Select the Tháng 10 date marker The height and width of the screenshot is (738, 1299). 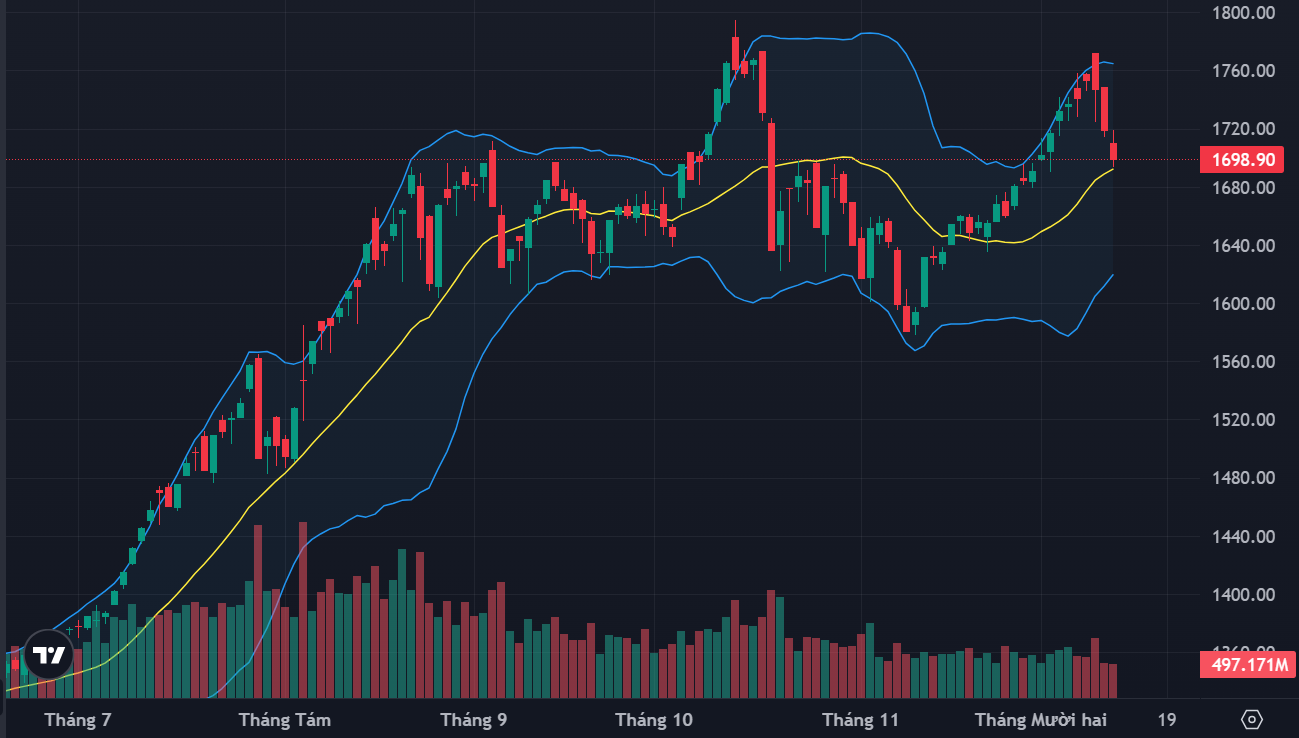(x=654, y=720)
